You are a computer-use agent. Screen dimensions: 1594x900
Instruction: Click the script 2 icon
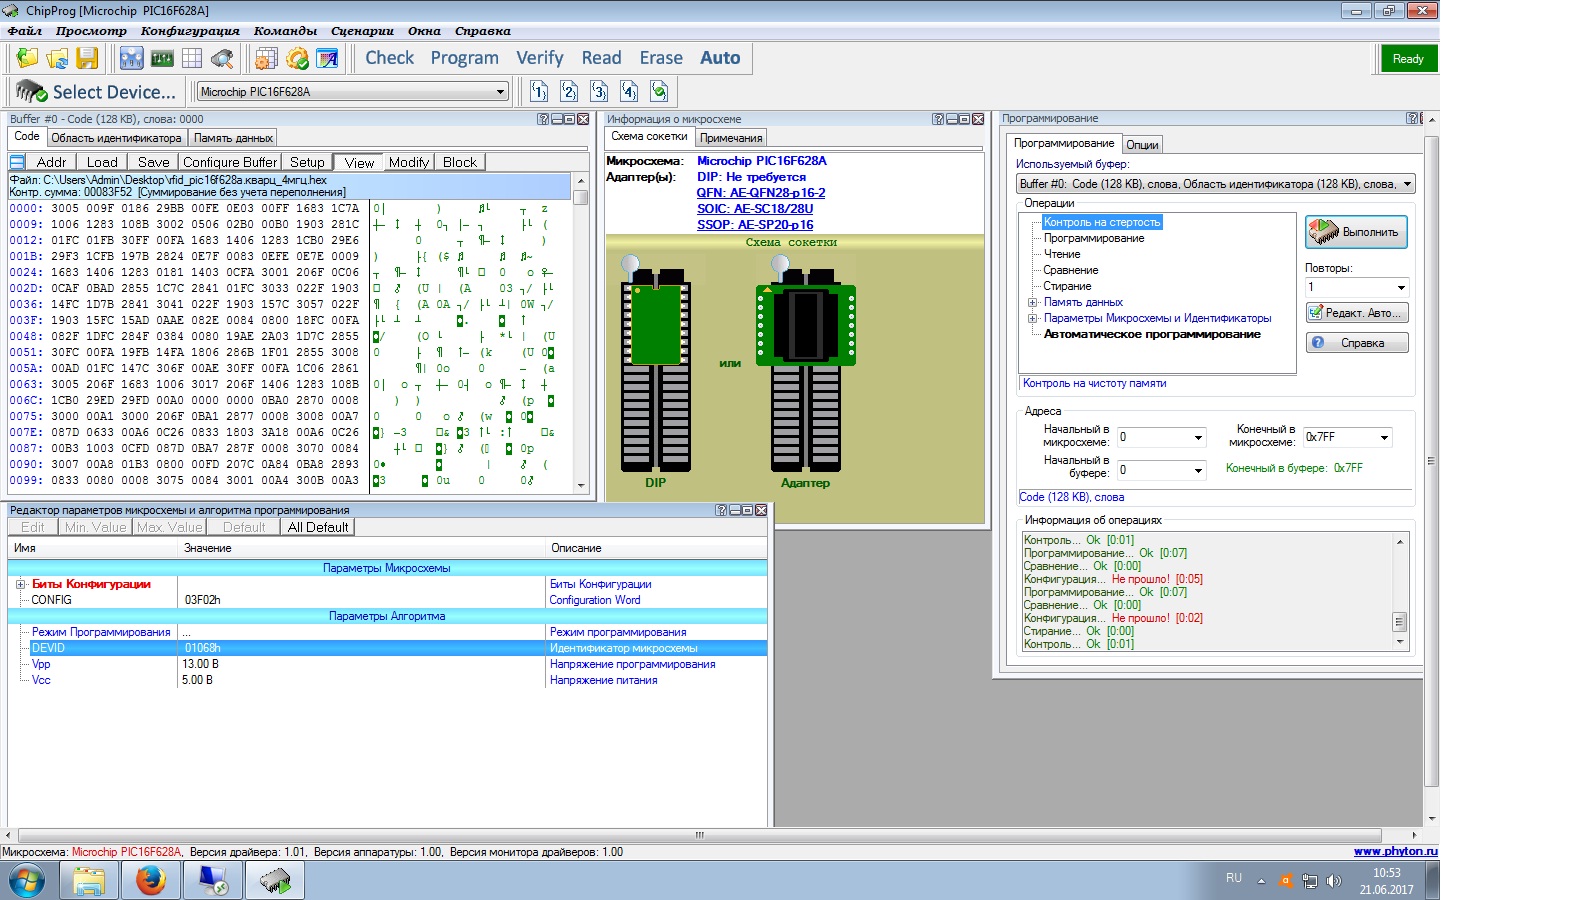pos(569,91)
